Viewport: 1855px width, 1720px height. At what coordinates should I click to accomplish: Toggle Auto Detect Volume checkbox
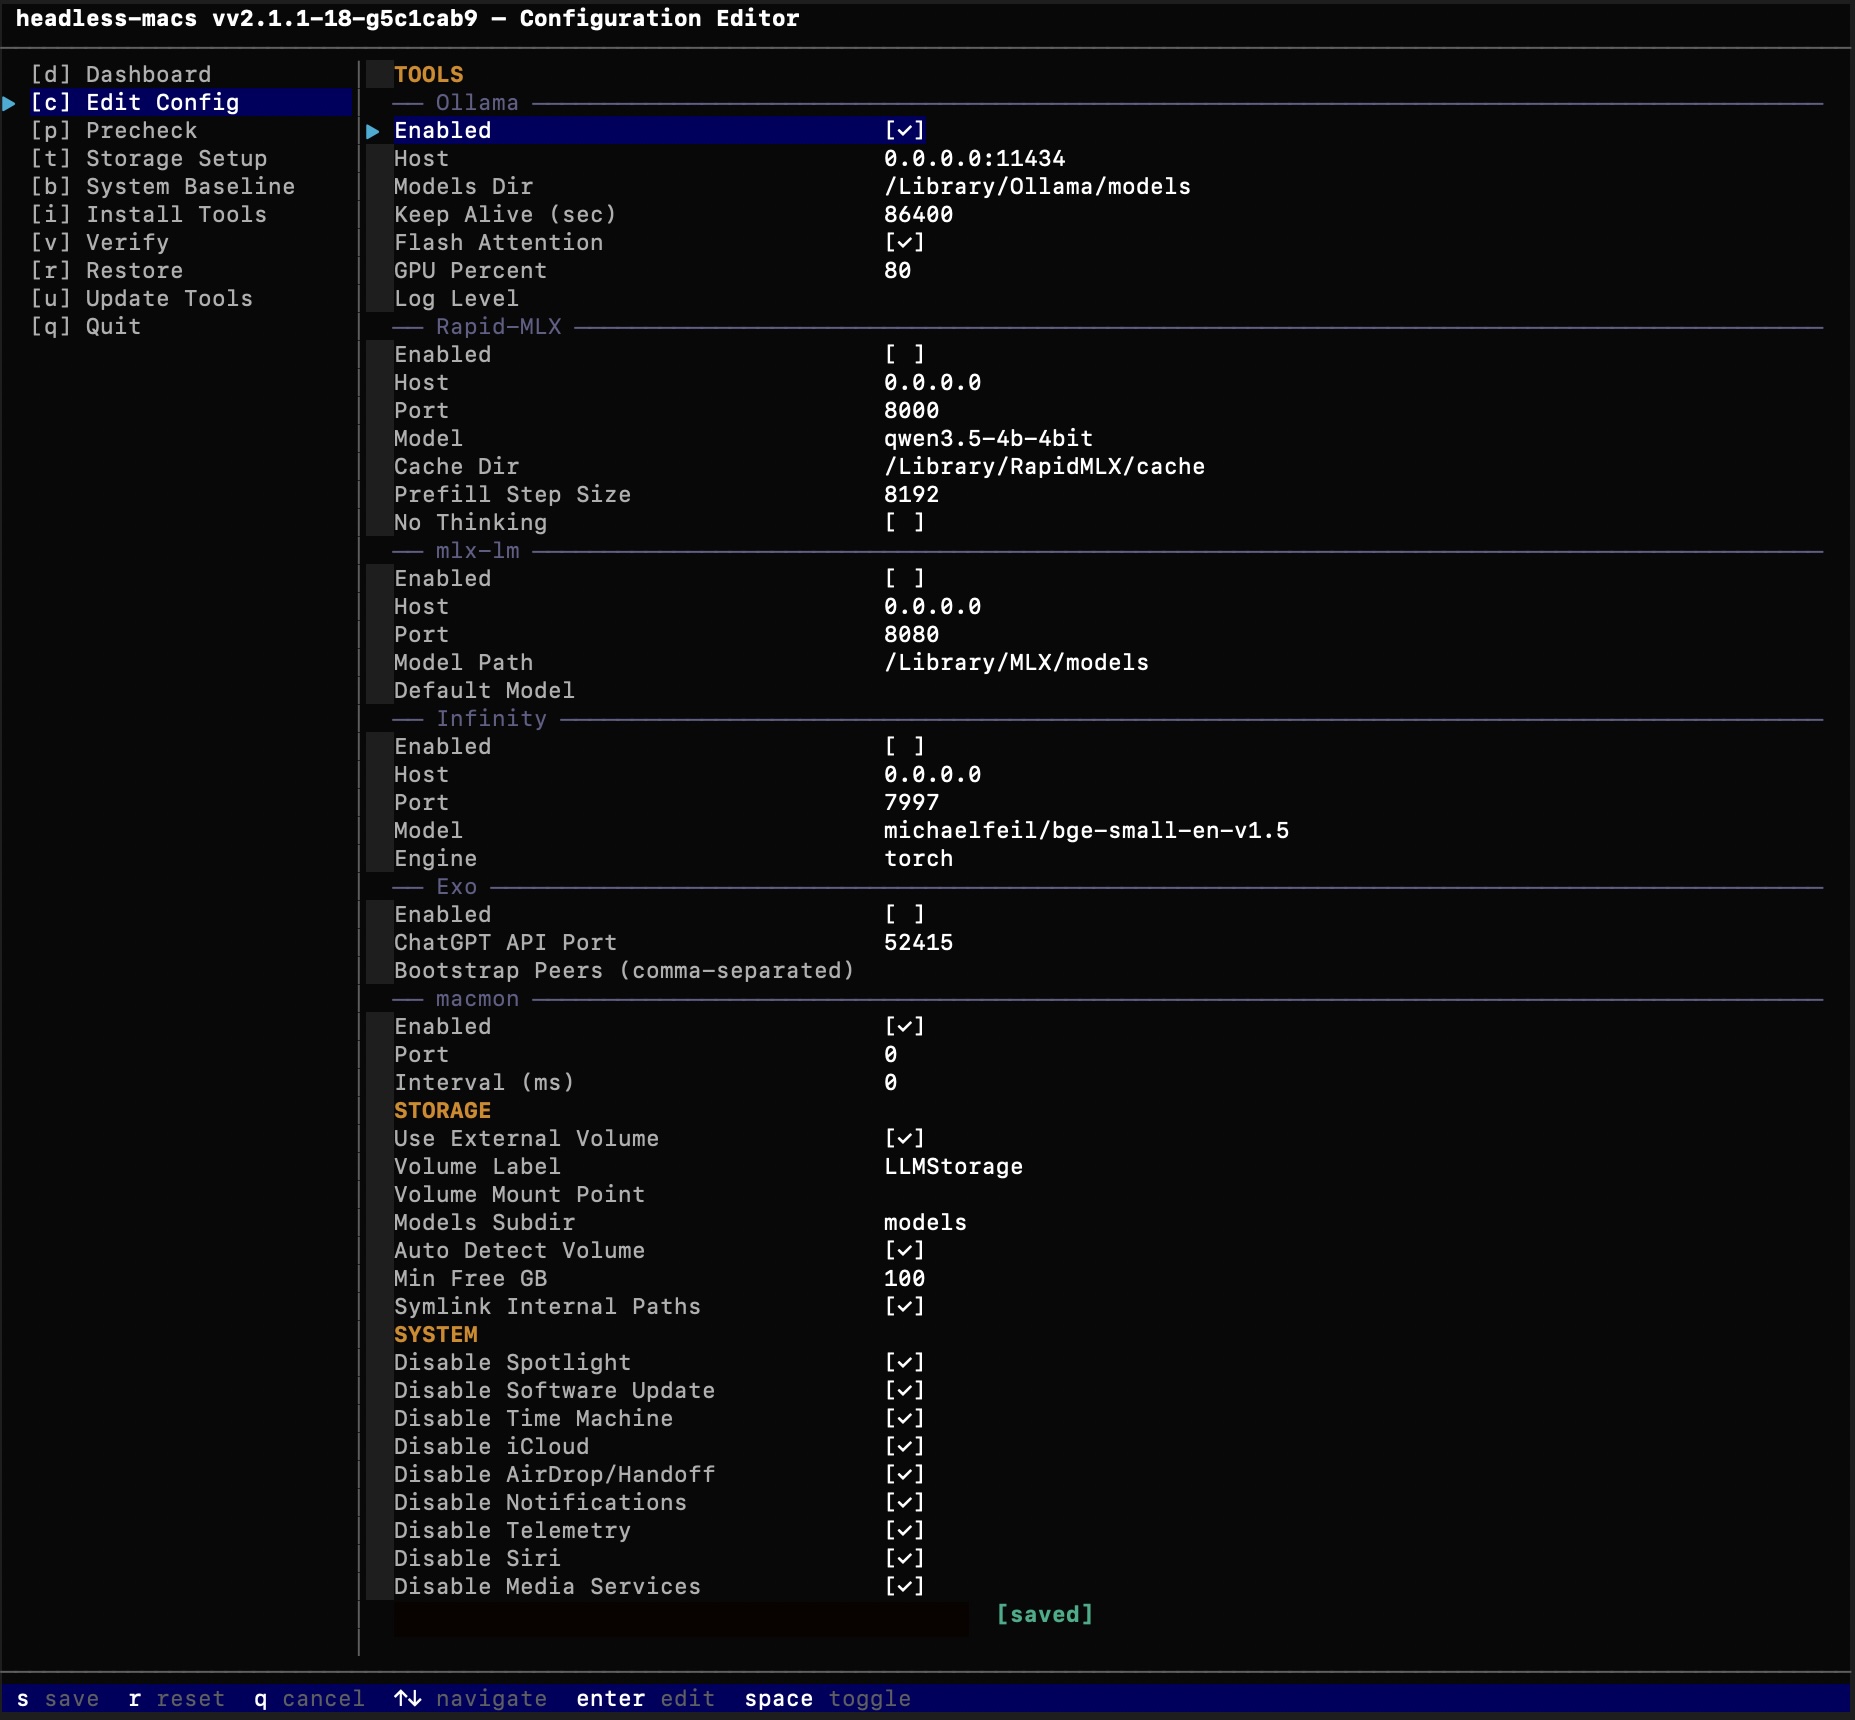click(904, 1250)
